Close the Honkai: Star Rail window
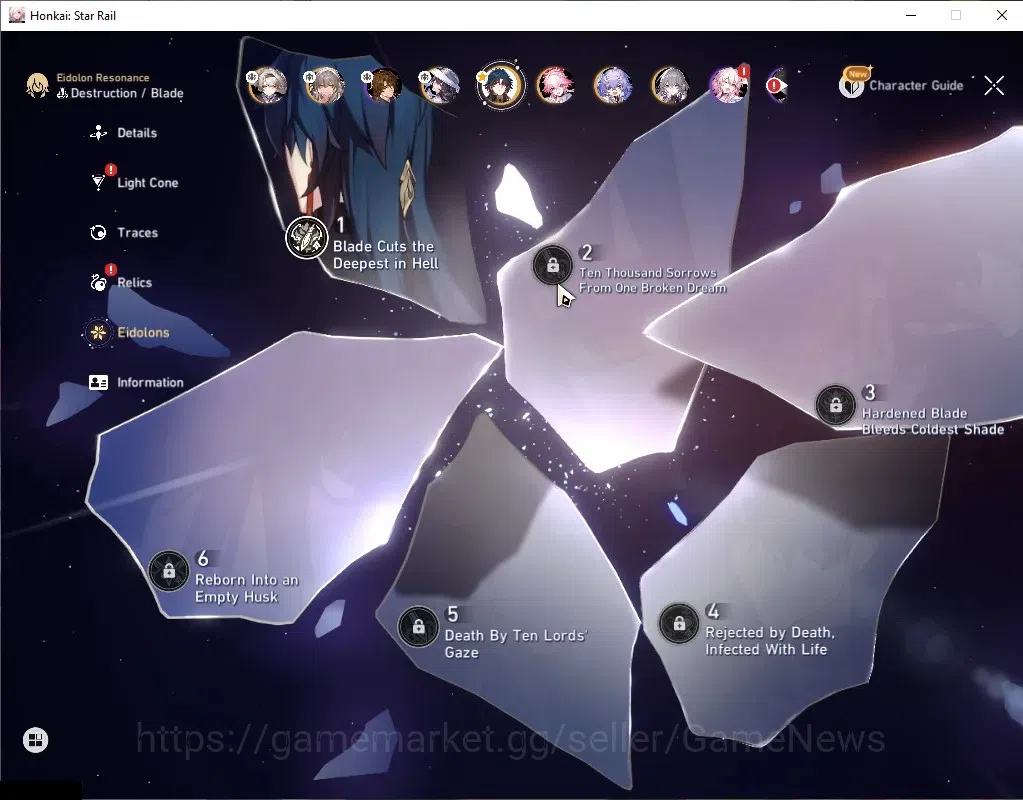Viewport: 1023px width, 800px height. point(1001,15)
